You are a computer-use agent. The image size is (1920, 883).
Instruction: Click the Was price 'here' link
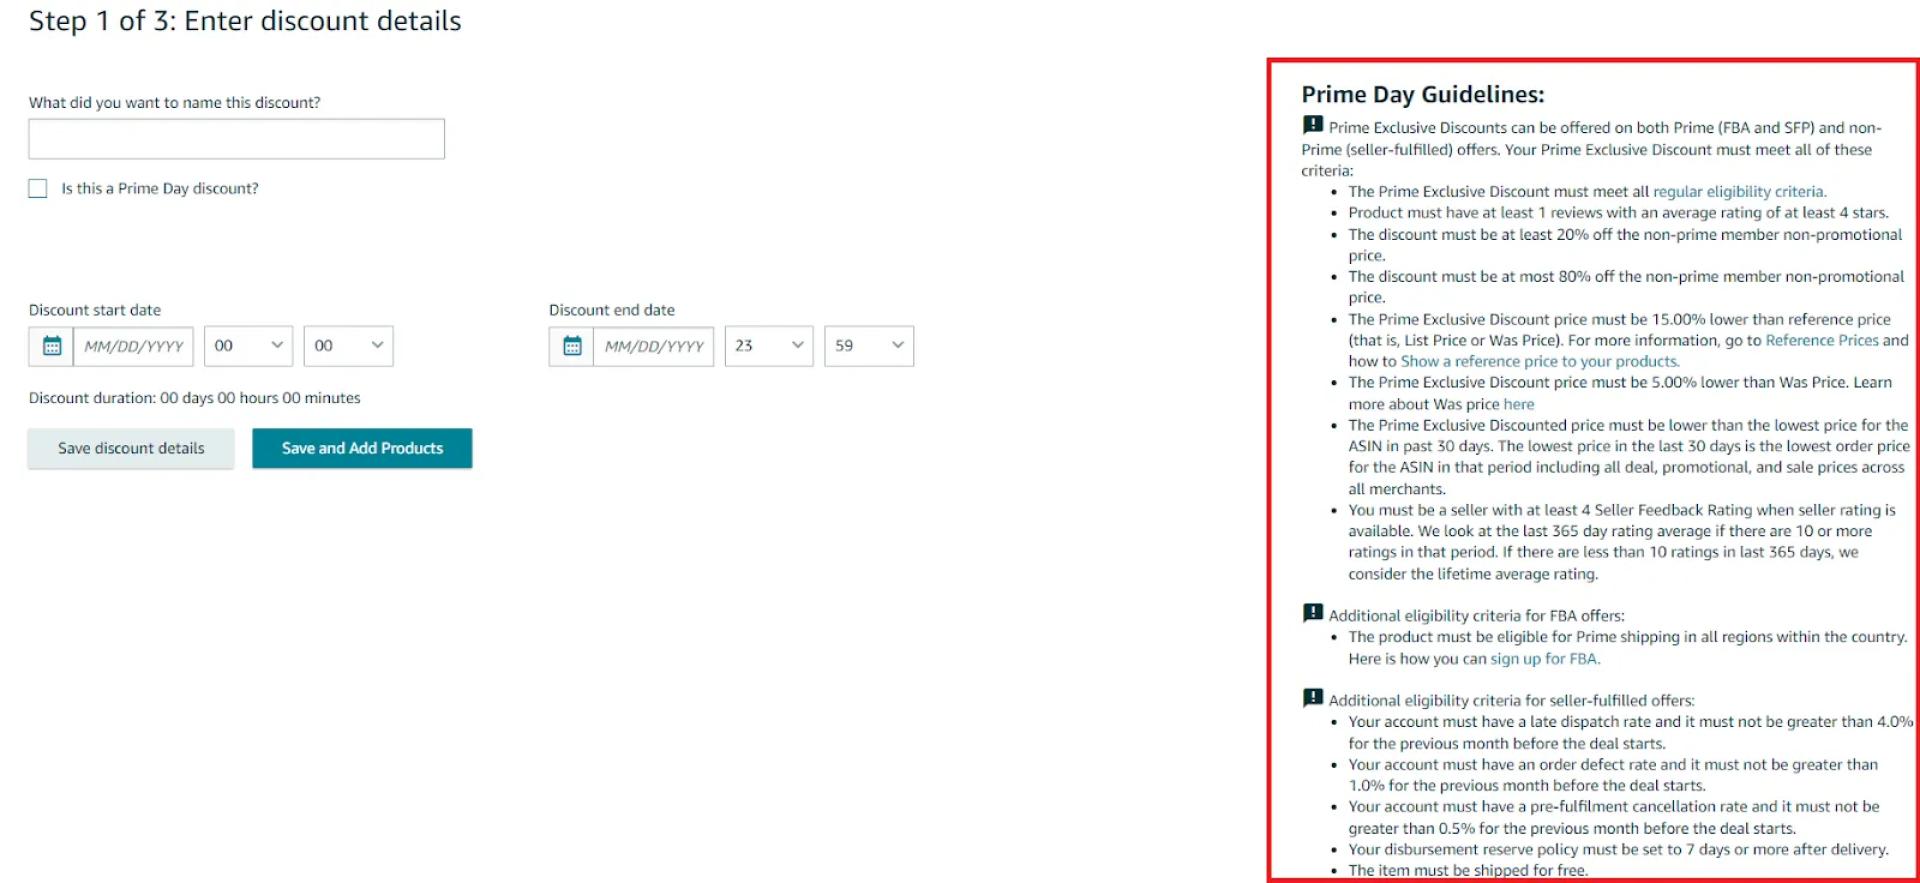1518,405
